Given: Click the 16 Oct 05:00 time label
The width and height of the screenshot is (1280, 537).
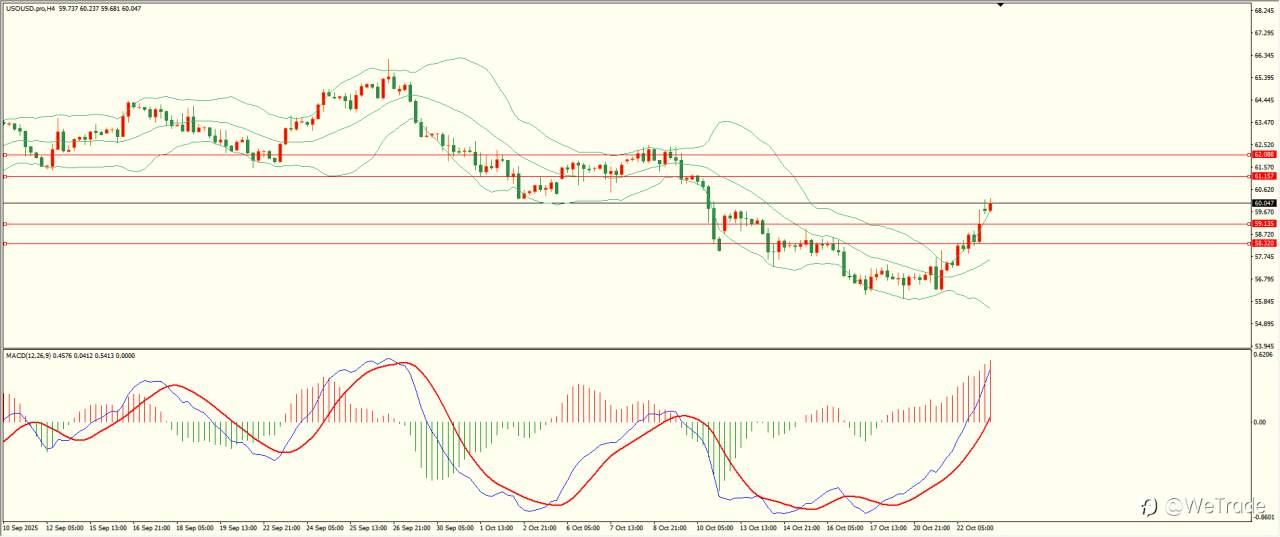Looking at the screenshot, I should tap(847, 526).
